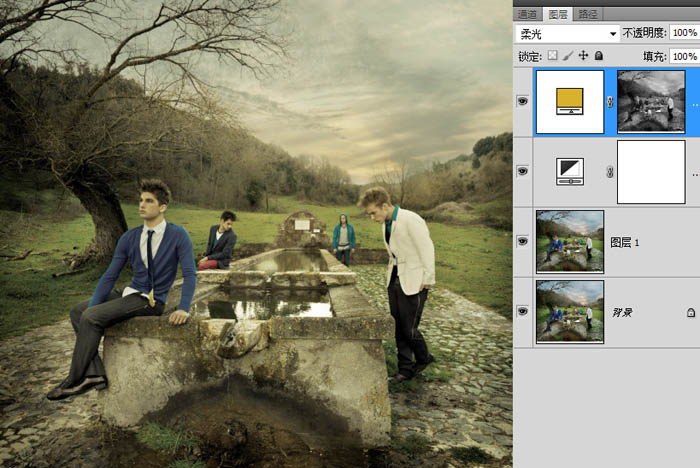Click the 图层 1 layer name

[x=625, y=242]
